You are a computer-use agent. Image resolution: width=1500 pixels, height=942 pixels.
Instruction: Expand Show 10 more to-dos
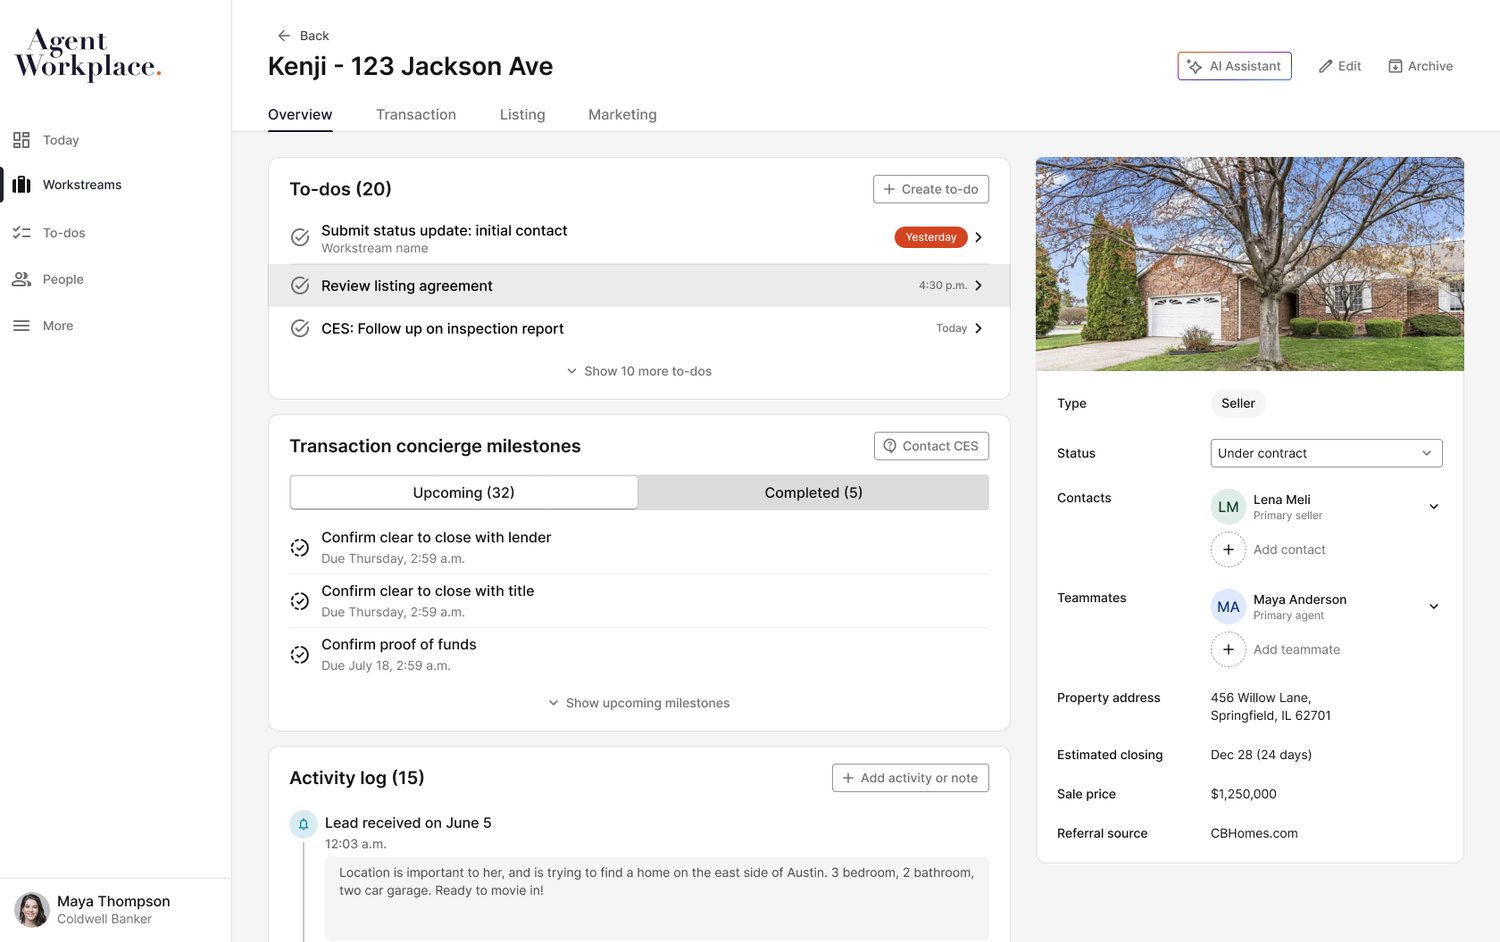tap(639, 371)
